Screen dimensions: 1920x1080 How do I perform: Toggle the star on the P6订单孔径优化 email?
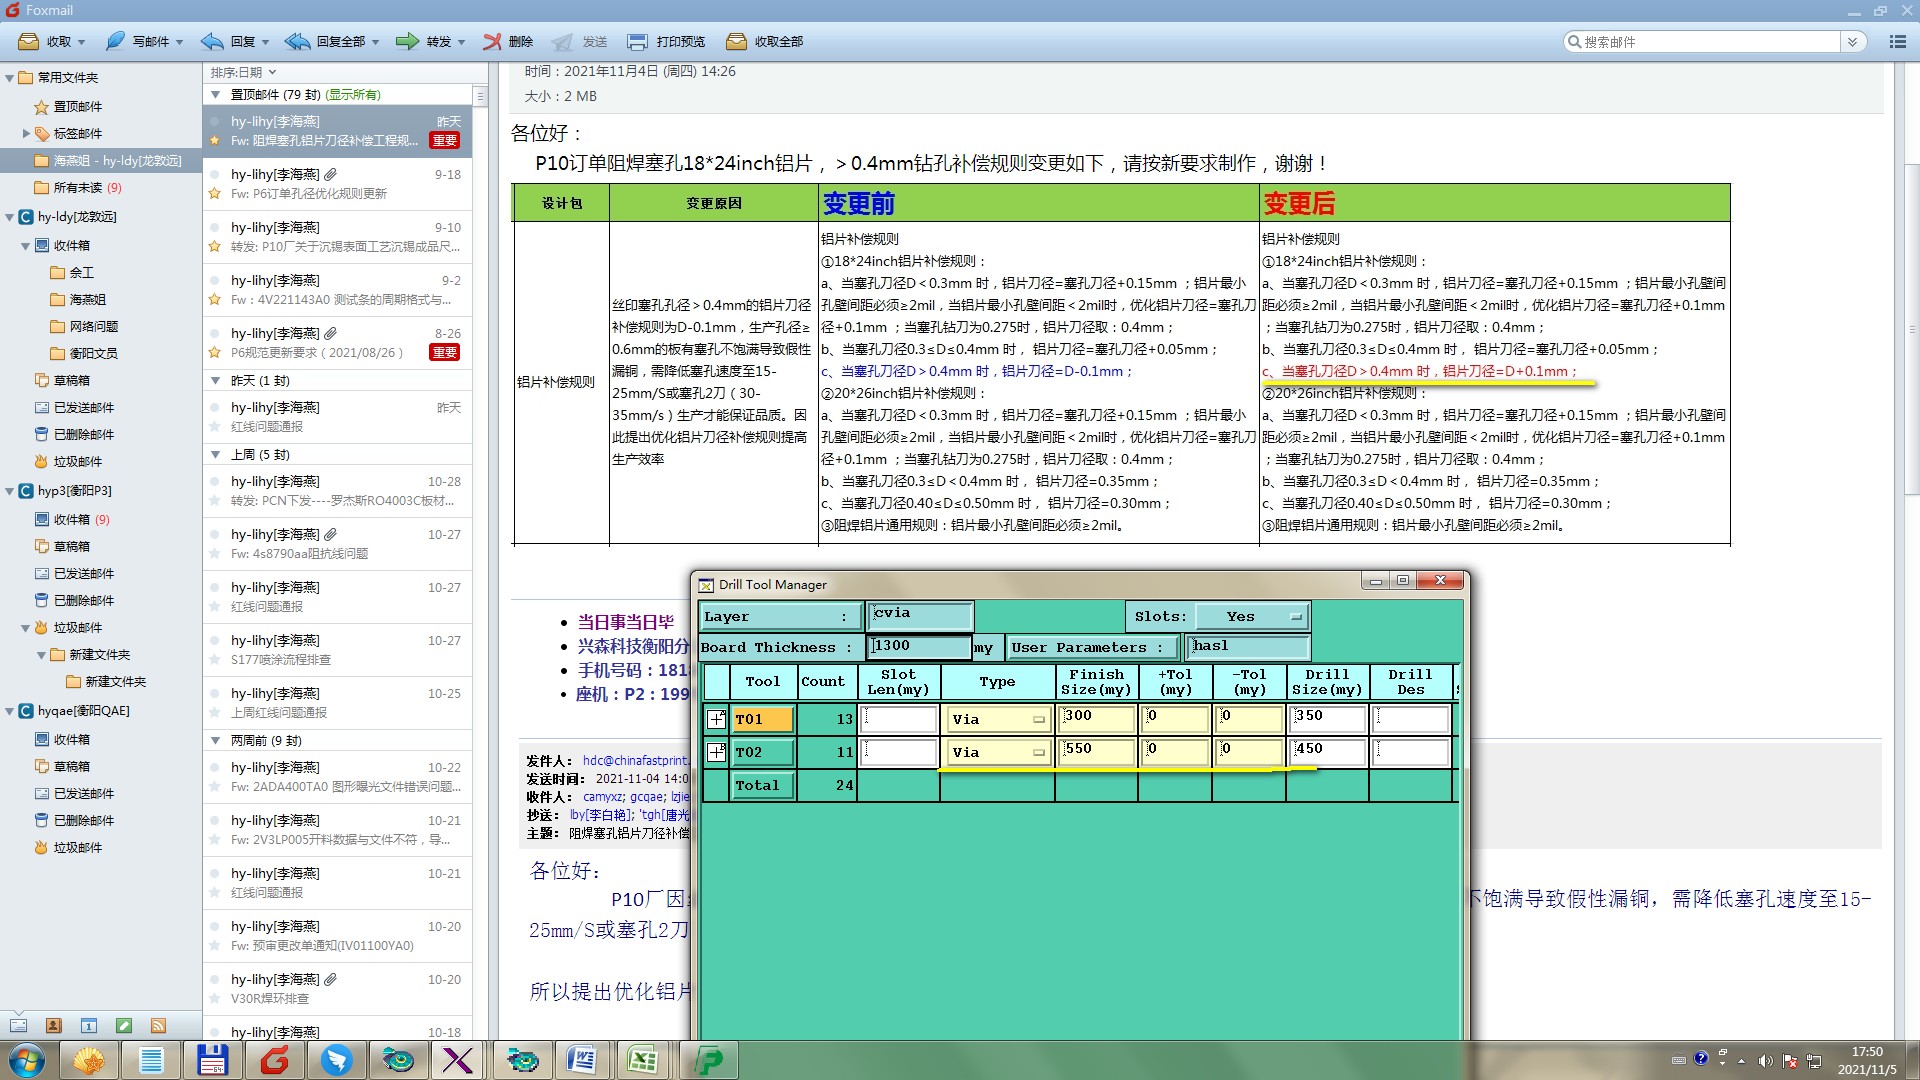214,194
